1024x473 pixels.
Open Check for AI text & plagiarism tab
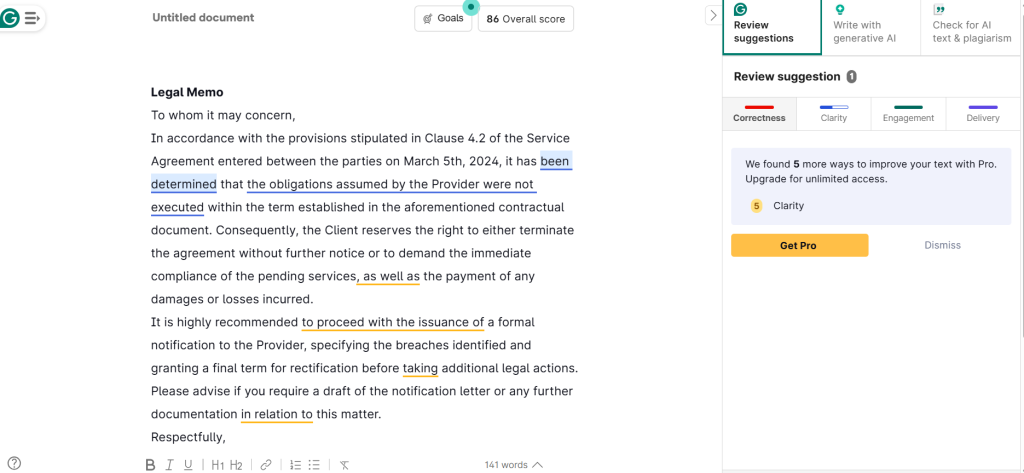point(971,27)
